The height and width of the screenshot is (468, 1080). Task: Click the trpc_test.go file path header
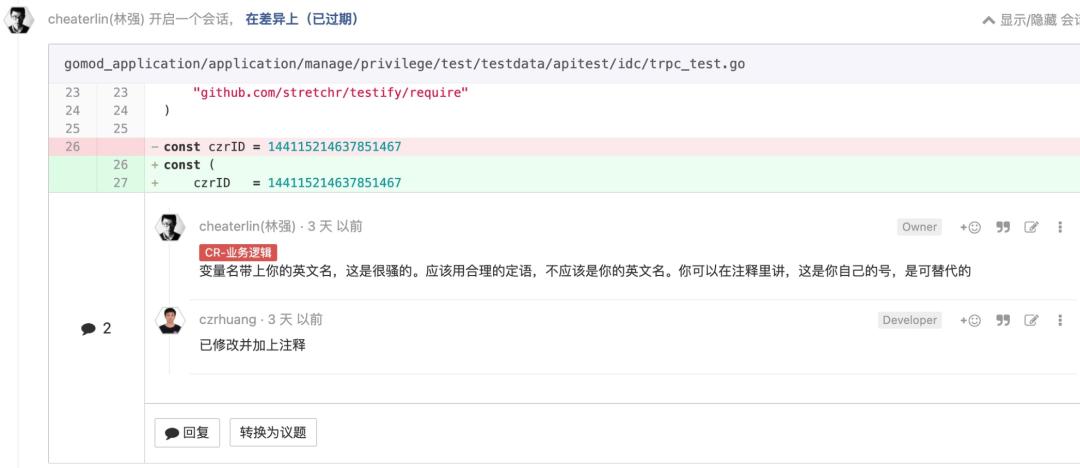pos(404,64)
